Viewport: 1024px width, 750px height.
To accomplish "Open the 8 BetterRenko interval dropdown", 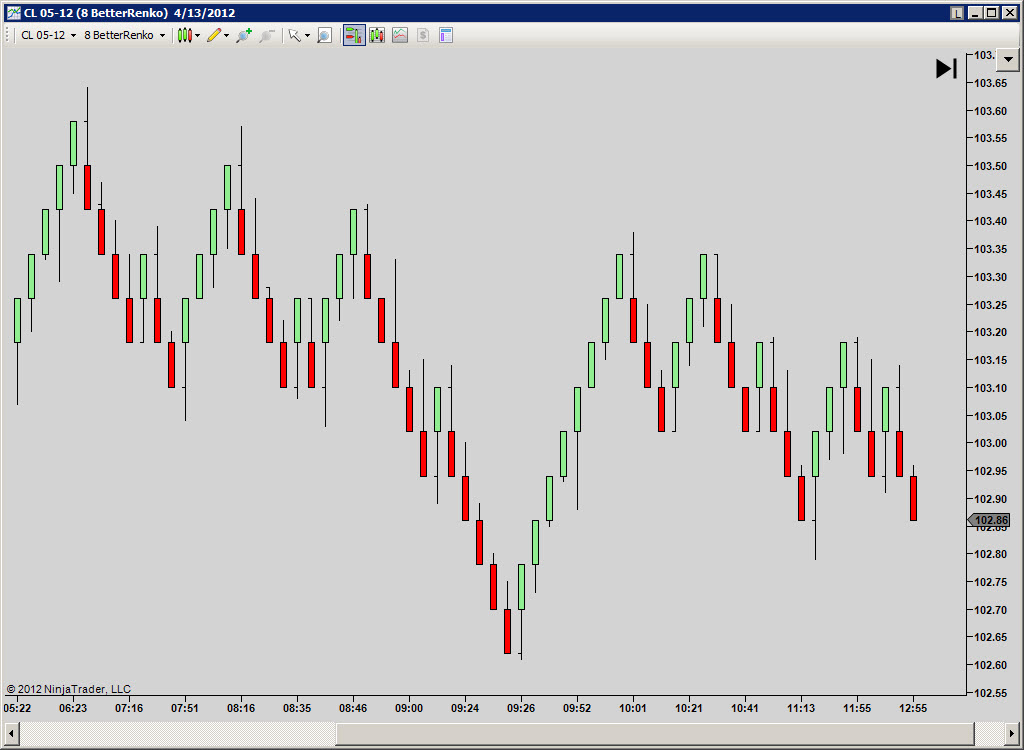I will [124, 35].
